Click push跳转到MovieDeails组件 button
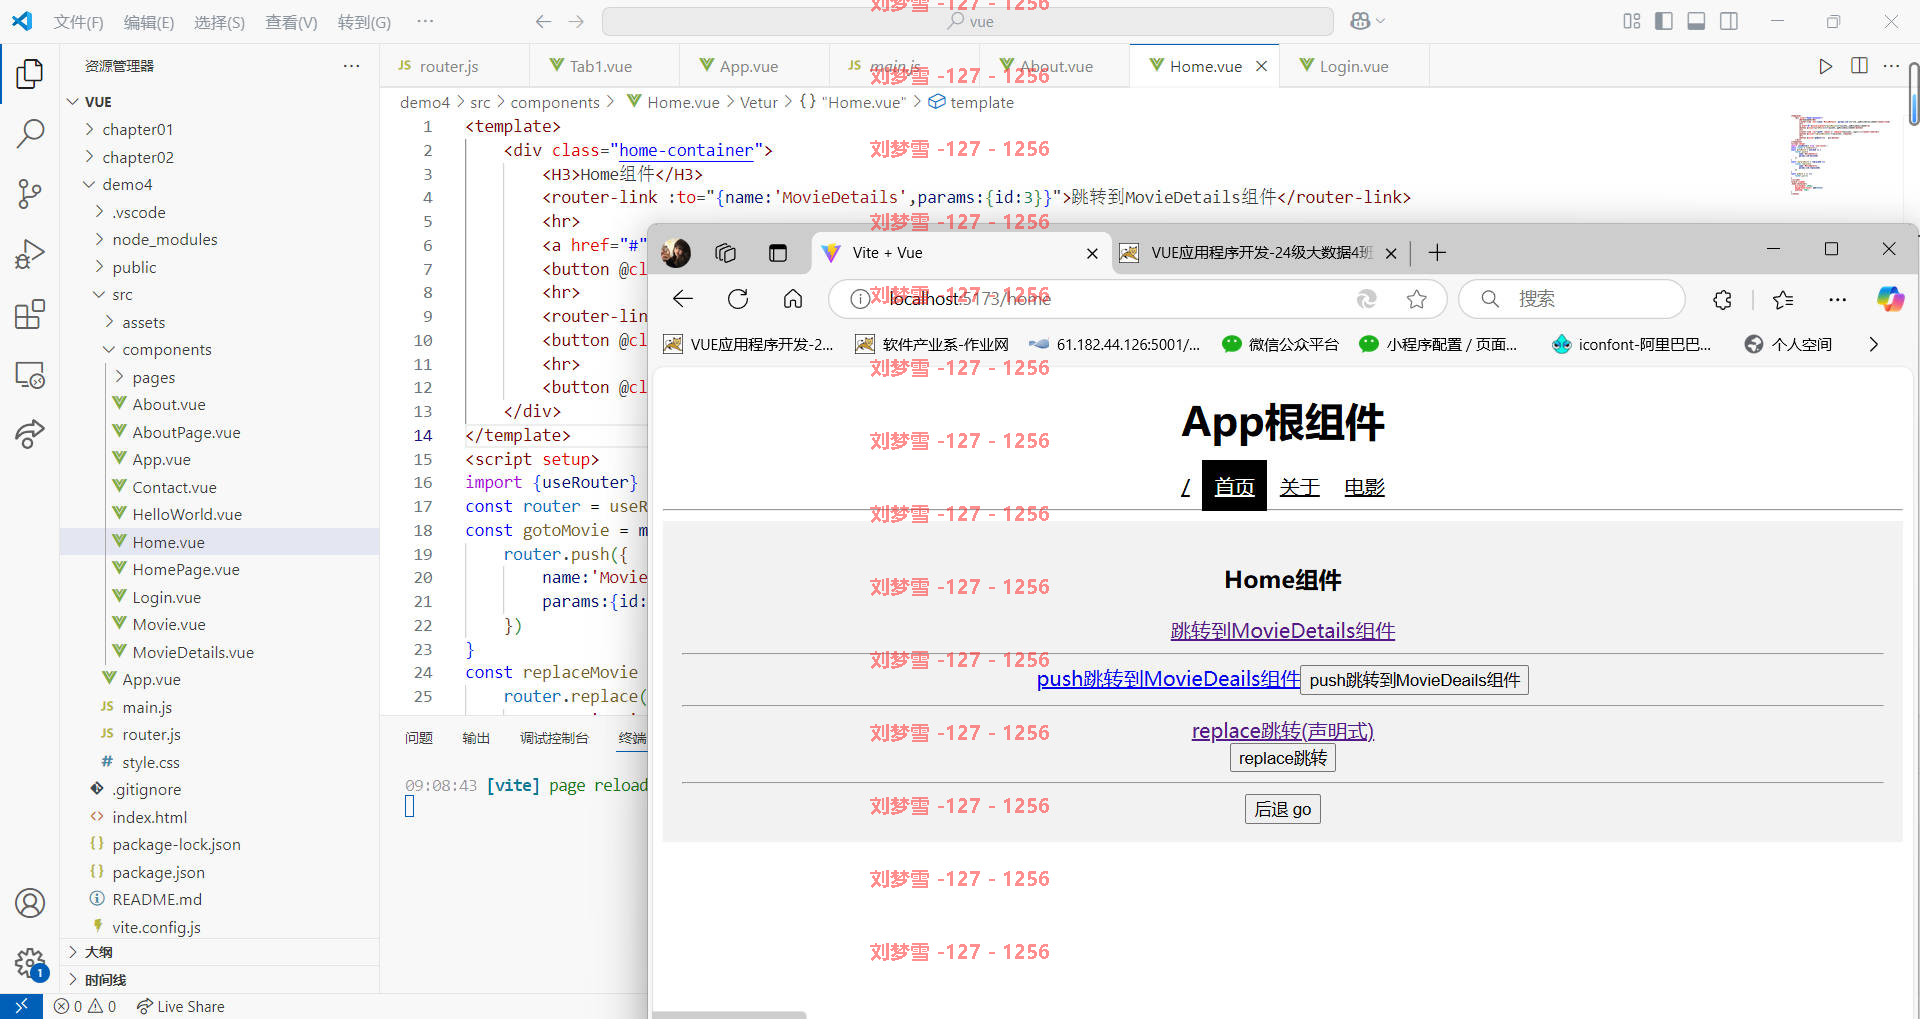 point(1414,680)
